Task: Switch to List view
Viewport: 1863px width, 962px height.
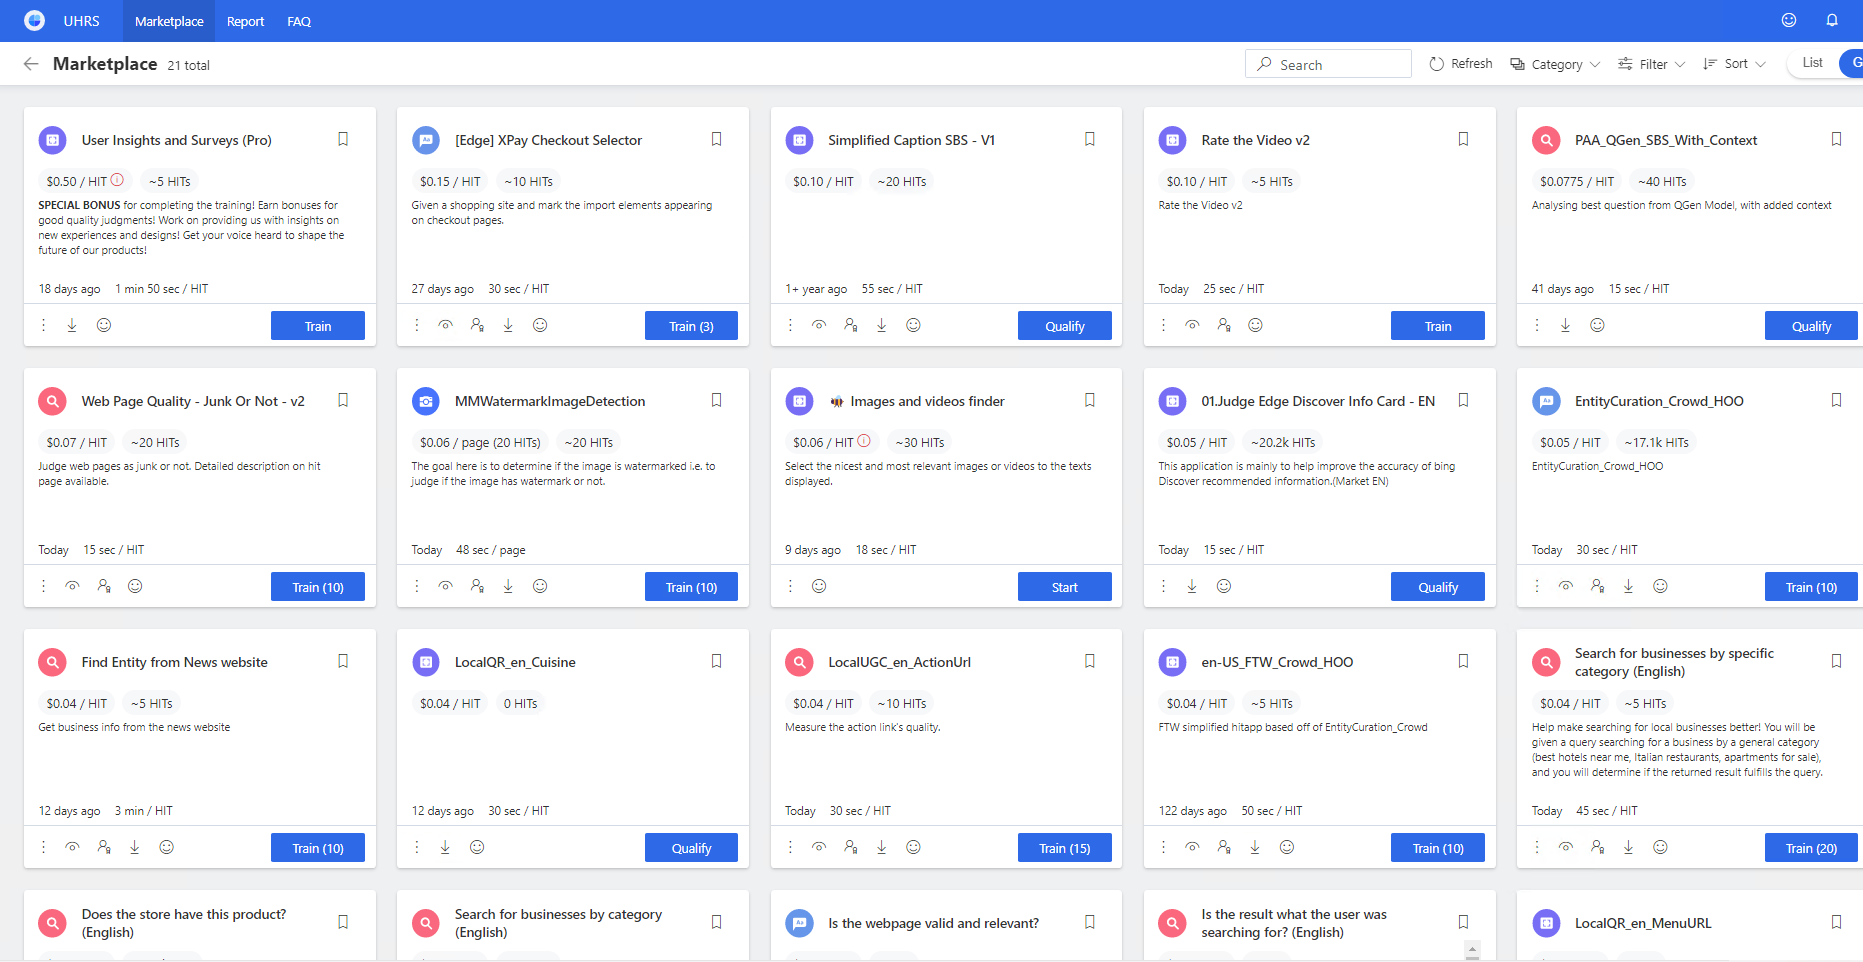Action: (1812, 62)
